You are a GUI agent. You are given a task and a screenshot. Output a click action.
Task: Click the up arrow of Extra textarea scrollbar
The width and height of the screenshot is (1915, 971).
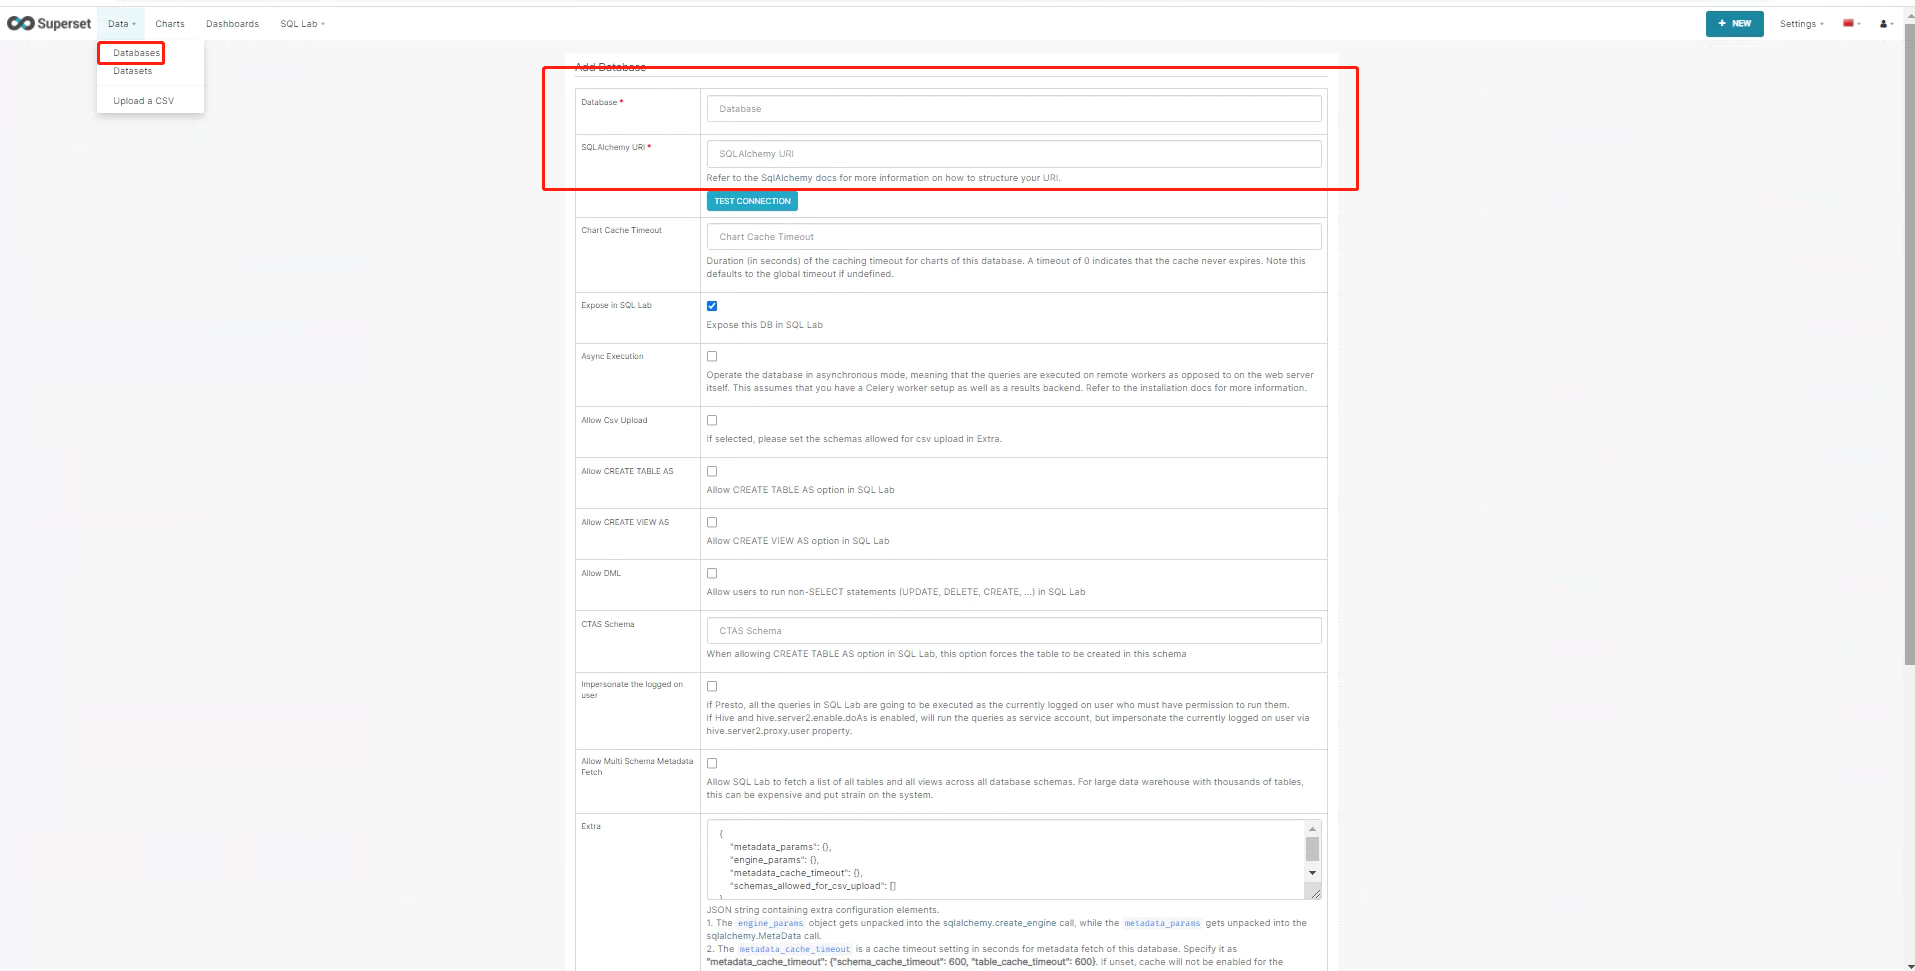tap(1312, 829)
